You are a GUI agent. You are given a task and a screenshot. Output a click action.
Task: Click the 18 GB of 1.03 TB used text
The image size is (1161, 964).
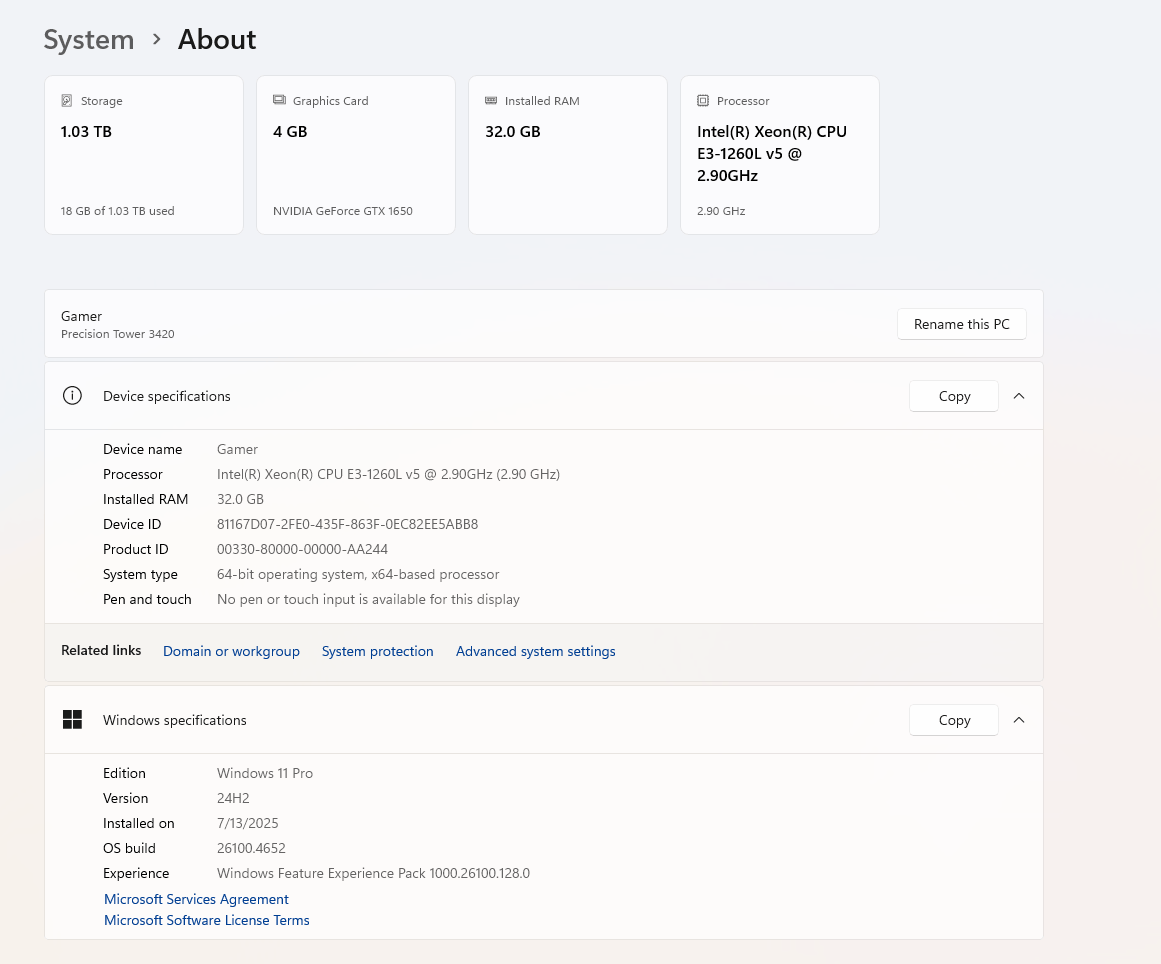118,211
